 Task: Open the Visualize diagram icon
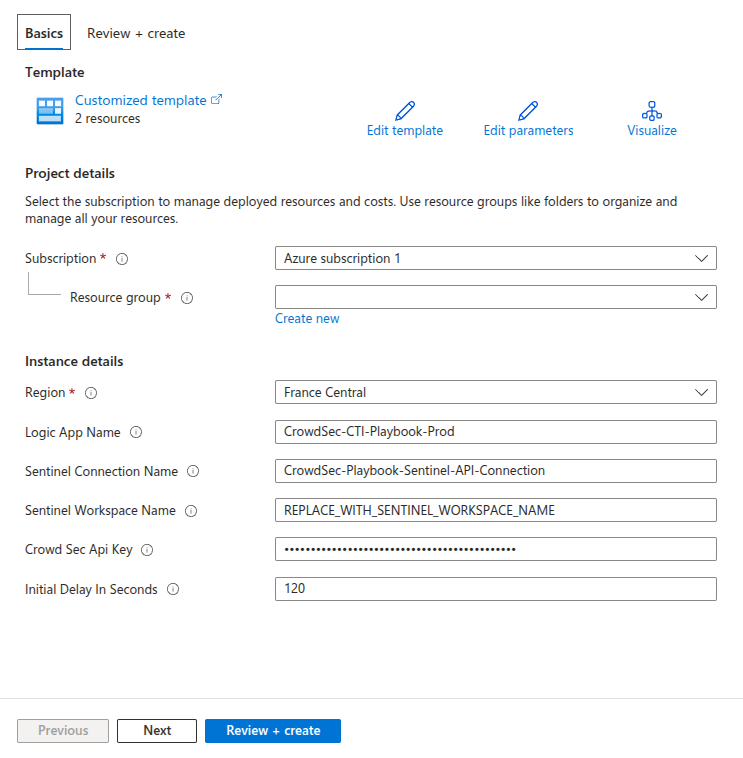652,110
